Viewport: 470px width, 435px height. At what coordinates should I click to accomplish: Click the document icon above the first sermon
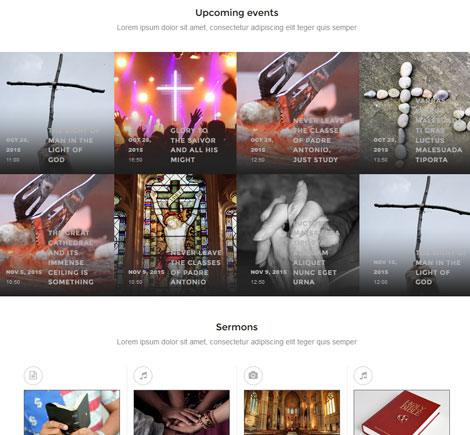(x=33, y=375)
